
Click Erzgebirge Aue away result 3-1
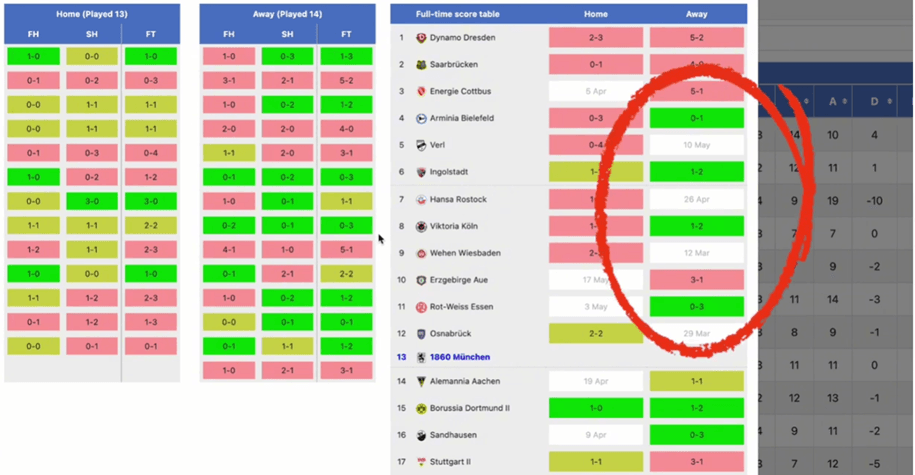pyautogui.click(x=697, y=280)
